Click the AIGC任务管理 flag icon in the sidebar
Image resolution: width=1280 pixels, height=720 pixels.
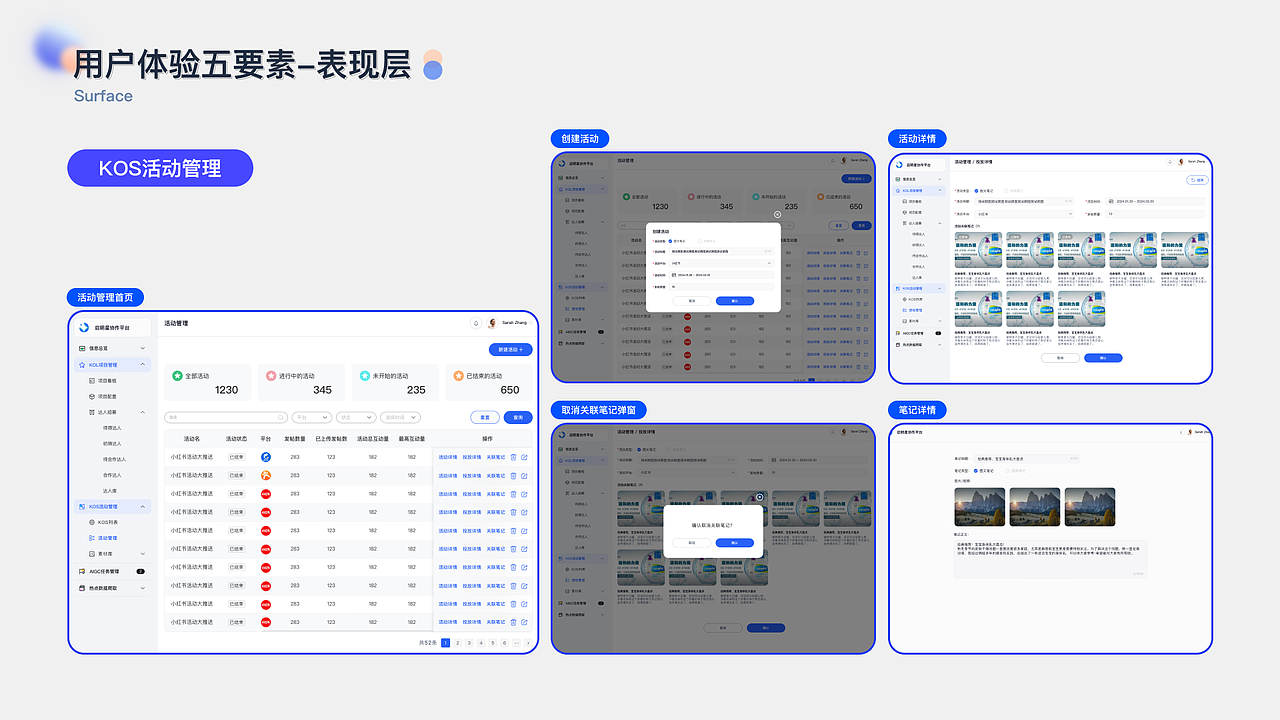(x=81, y=571)
